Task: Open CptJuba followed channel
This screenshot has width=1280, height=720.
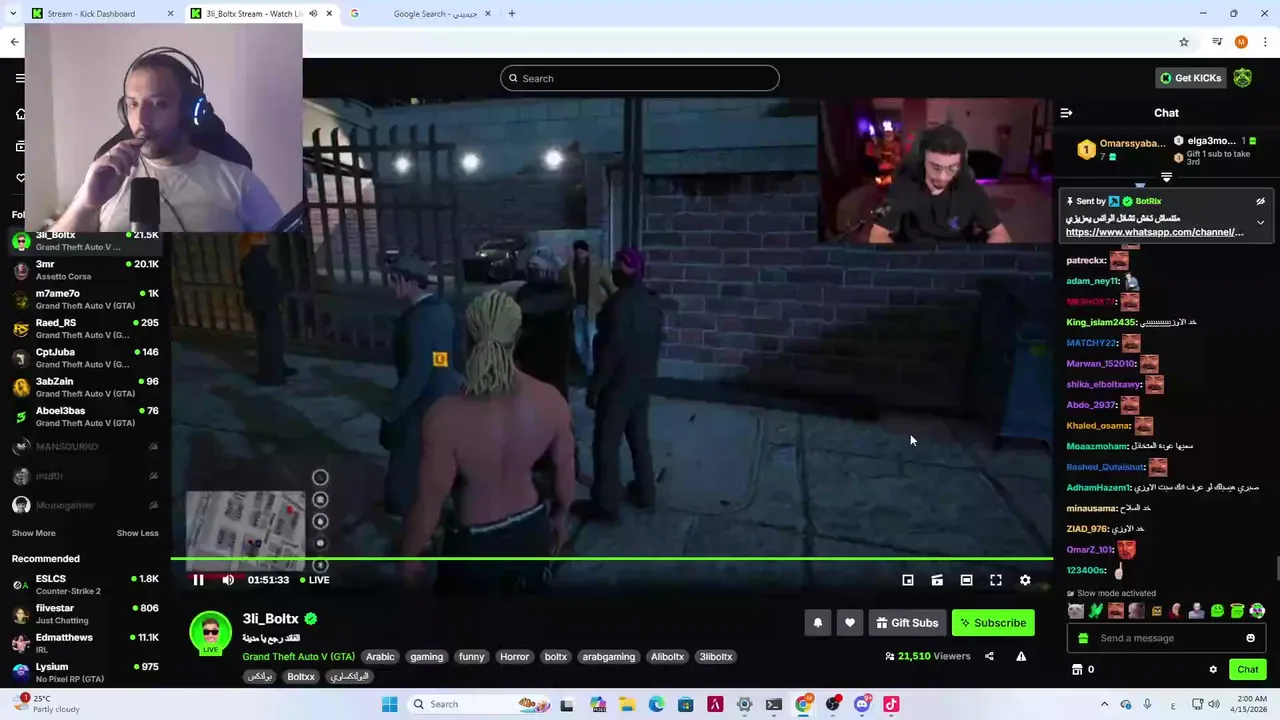Action: [x=85, y=358]
